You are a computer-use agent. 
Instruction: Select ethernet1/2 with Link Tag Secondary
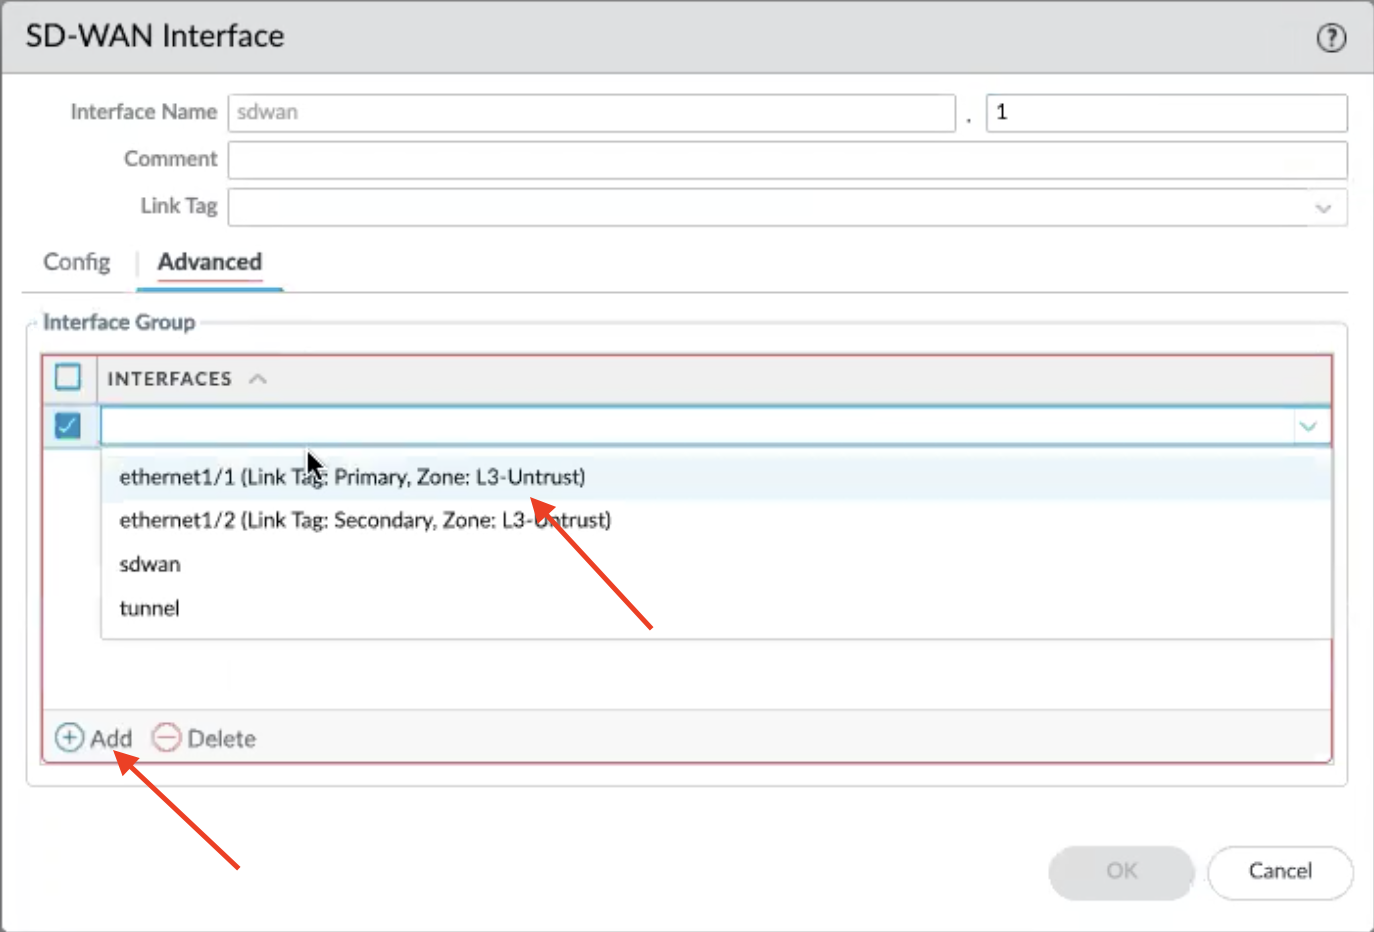(x=364, y=520)
